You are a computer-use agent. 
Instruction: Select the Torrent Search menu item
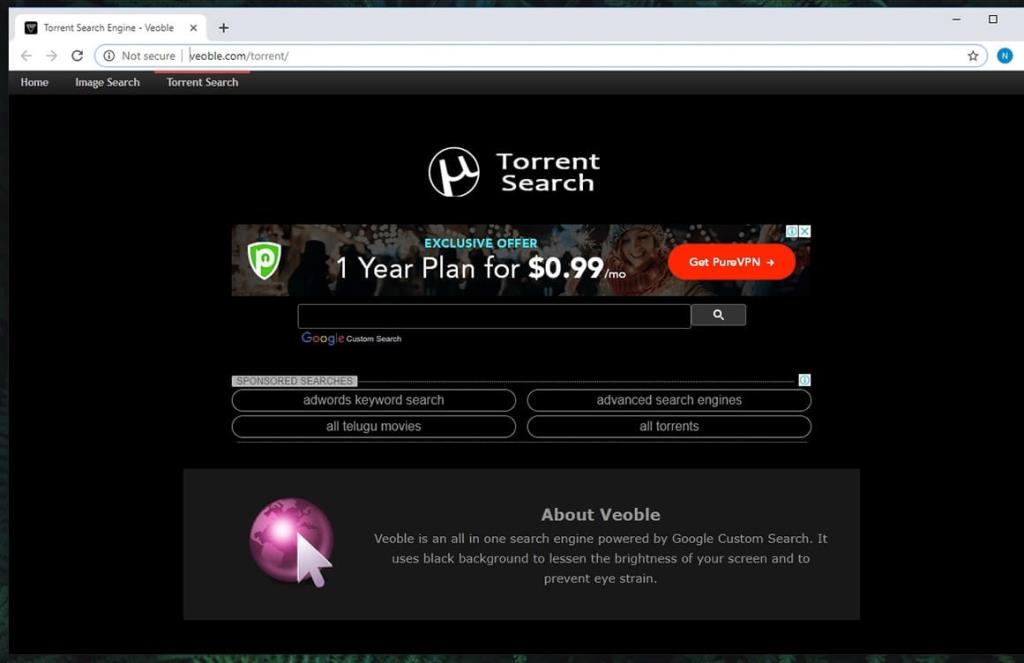tap(202, 82)
